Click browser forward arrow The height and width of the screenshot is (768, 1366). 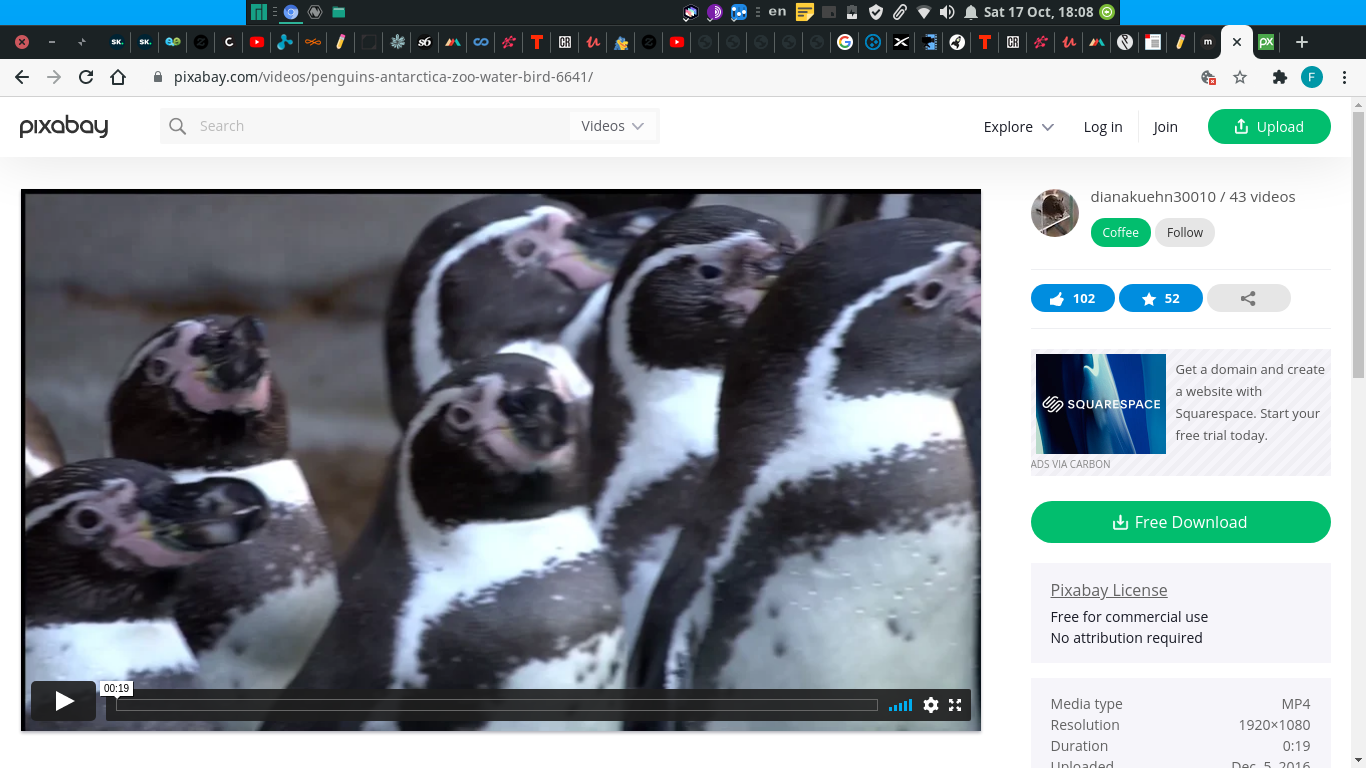tap(54, 77)
